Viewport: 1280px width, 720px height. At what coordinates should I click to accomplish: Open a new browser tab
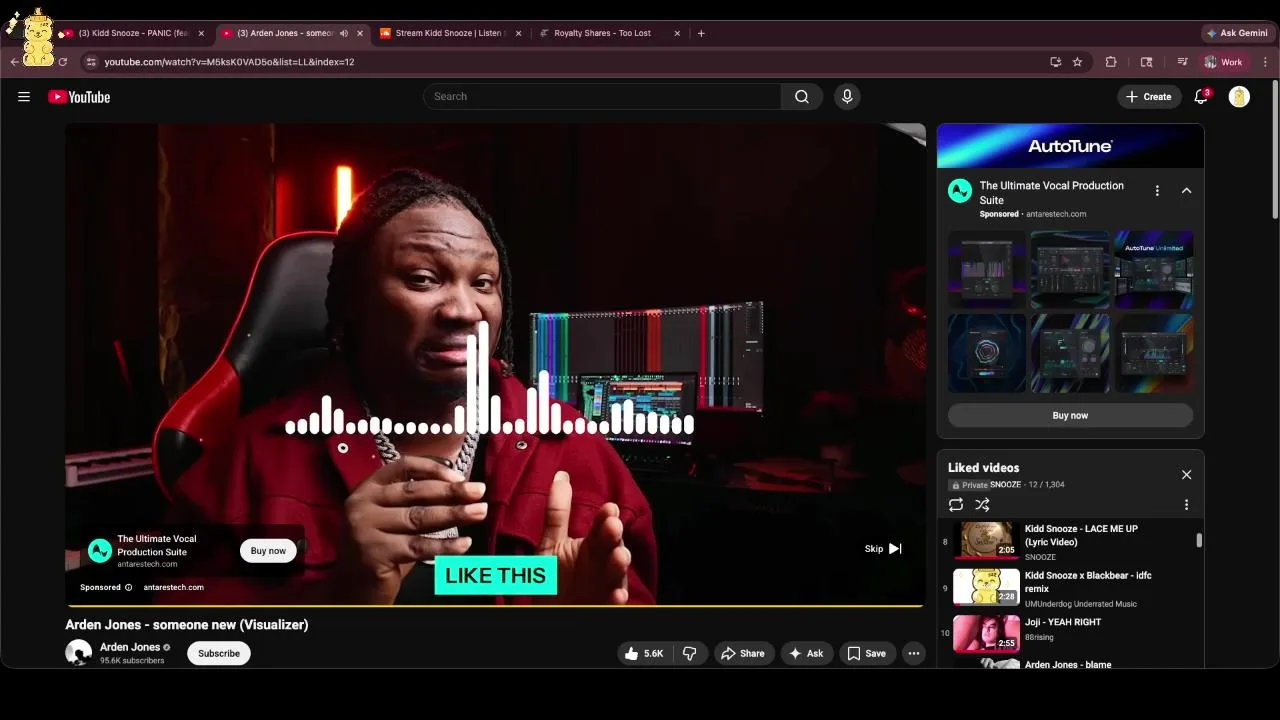[x=701, y=33]
